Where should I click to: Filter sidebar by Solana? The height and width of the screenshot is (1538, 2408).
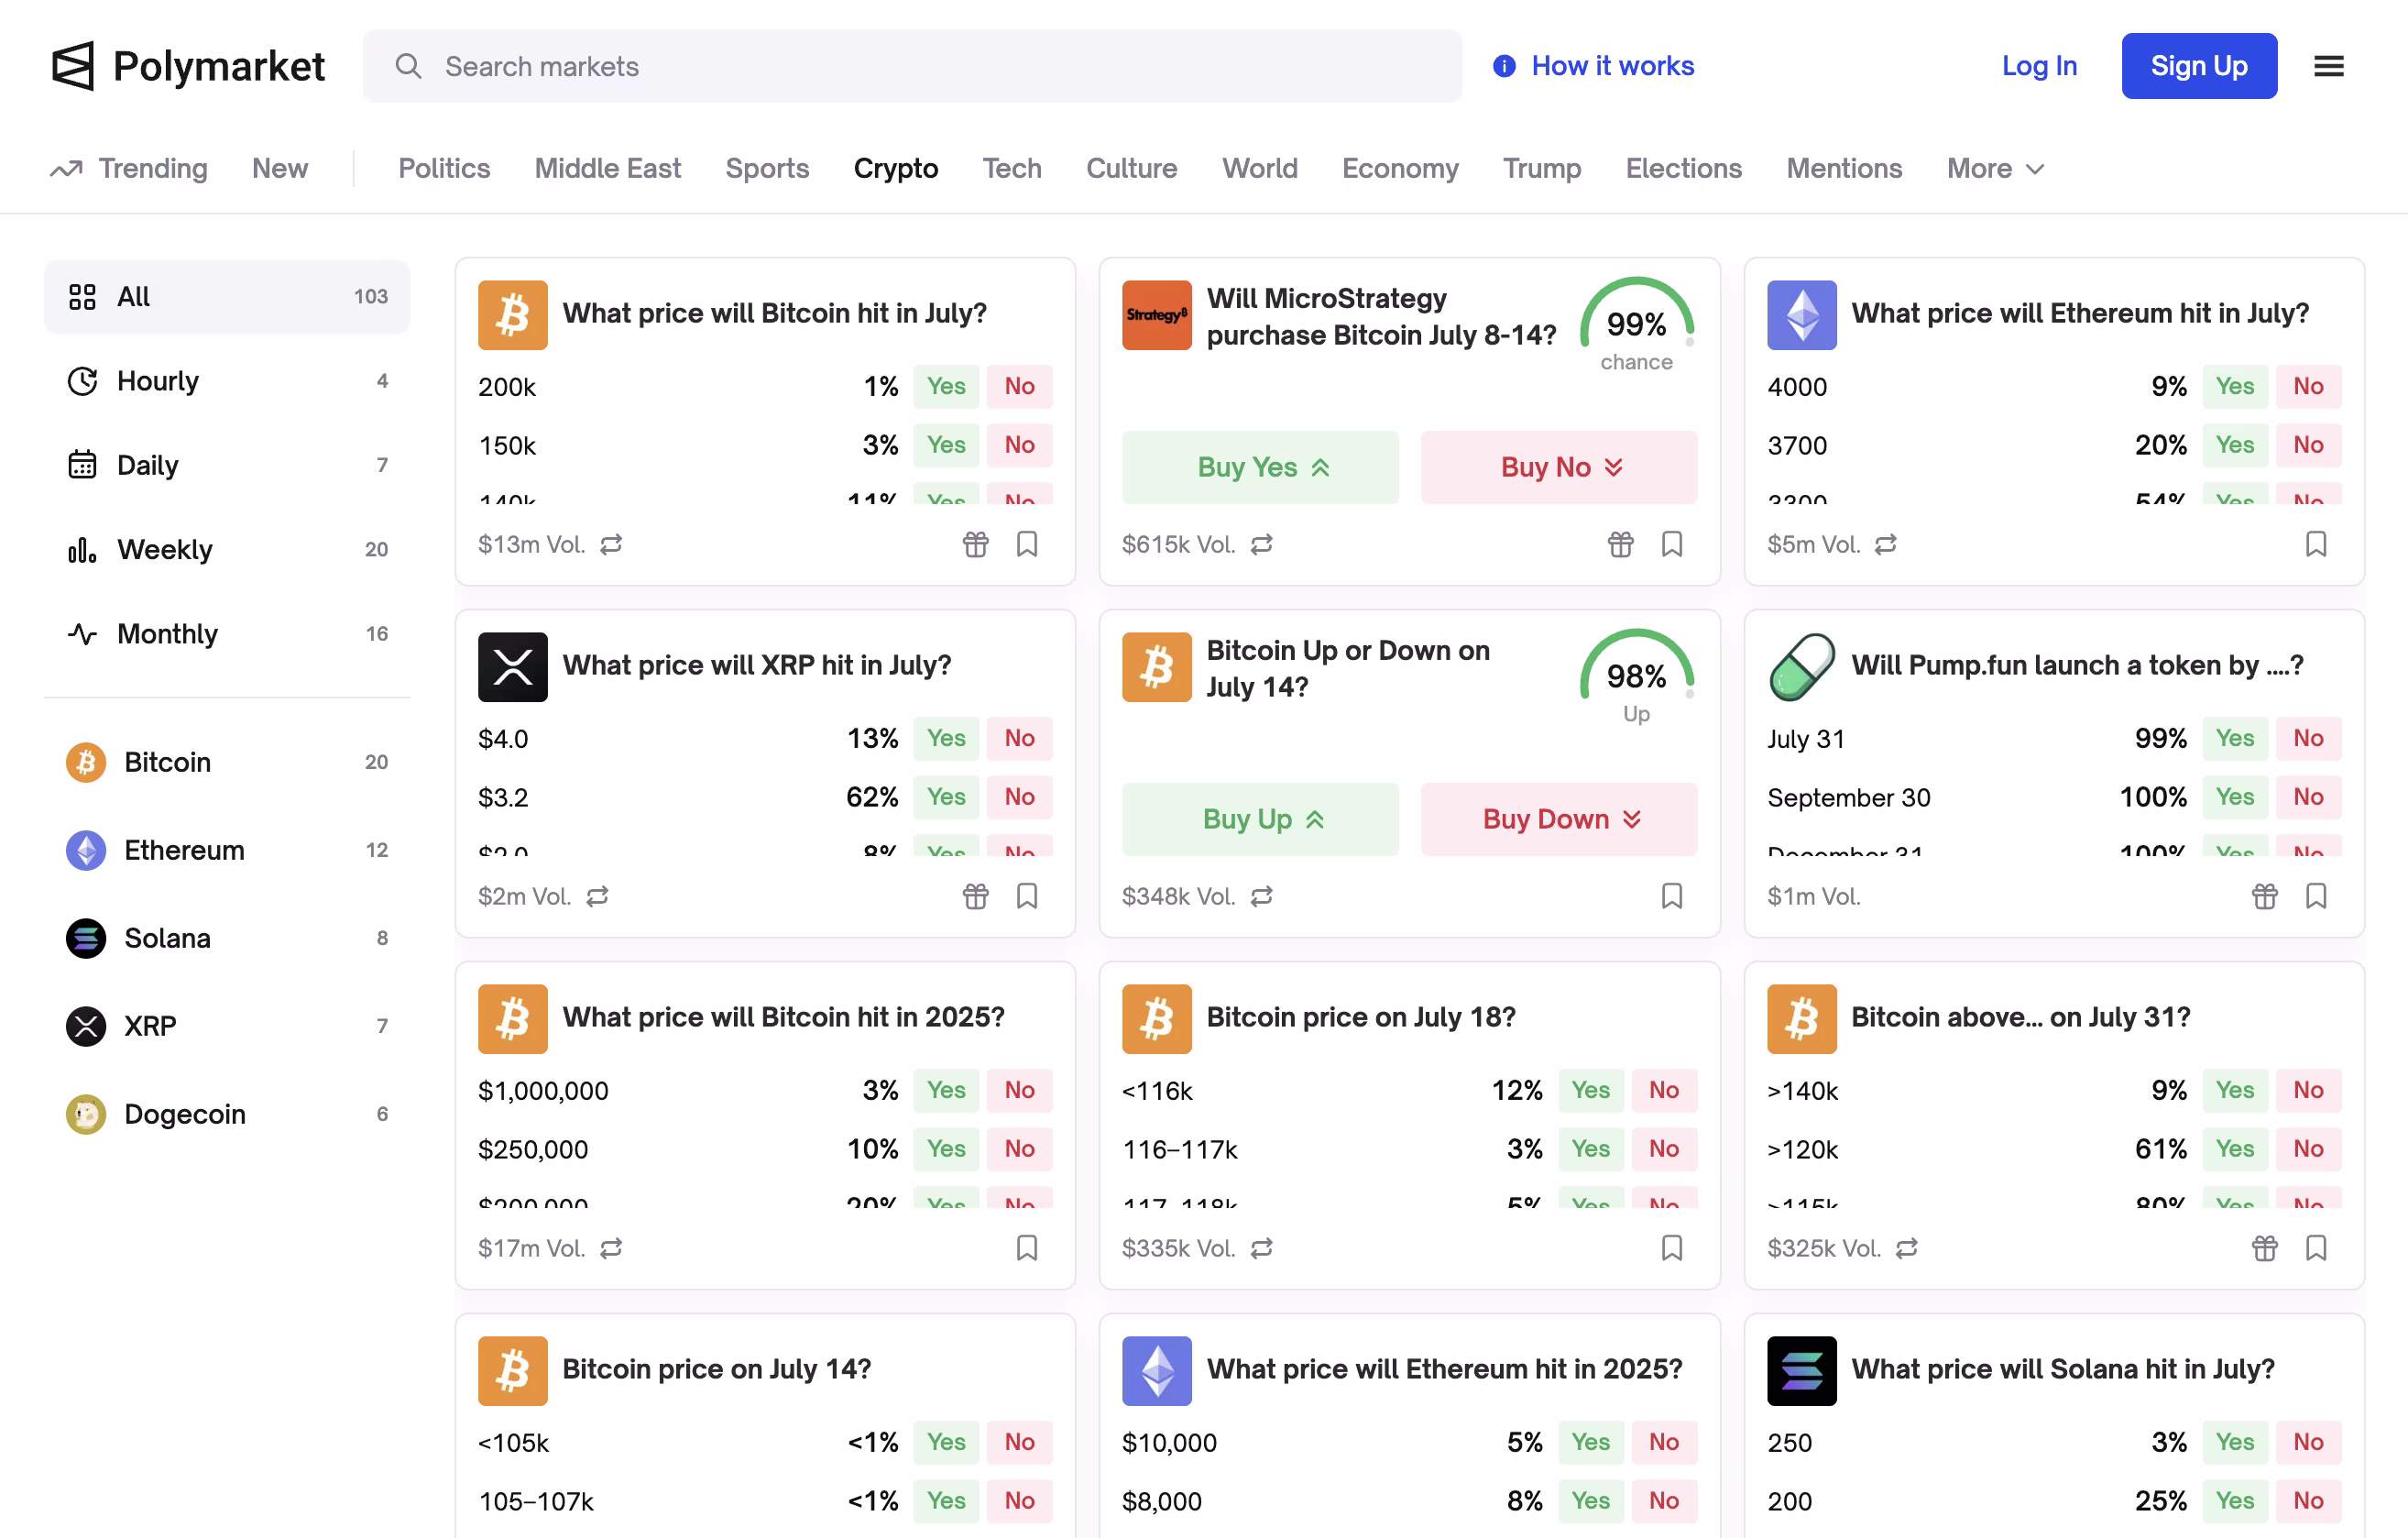click(x=227, y=938)
